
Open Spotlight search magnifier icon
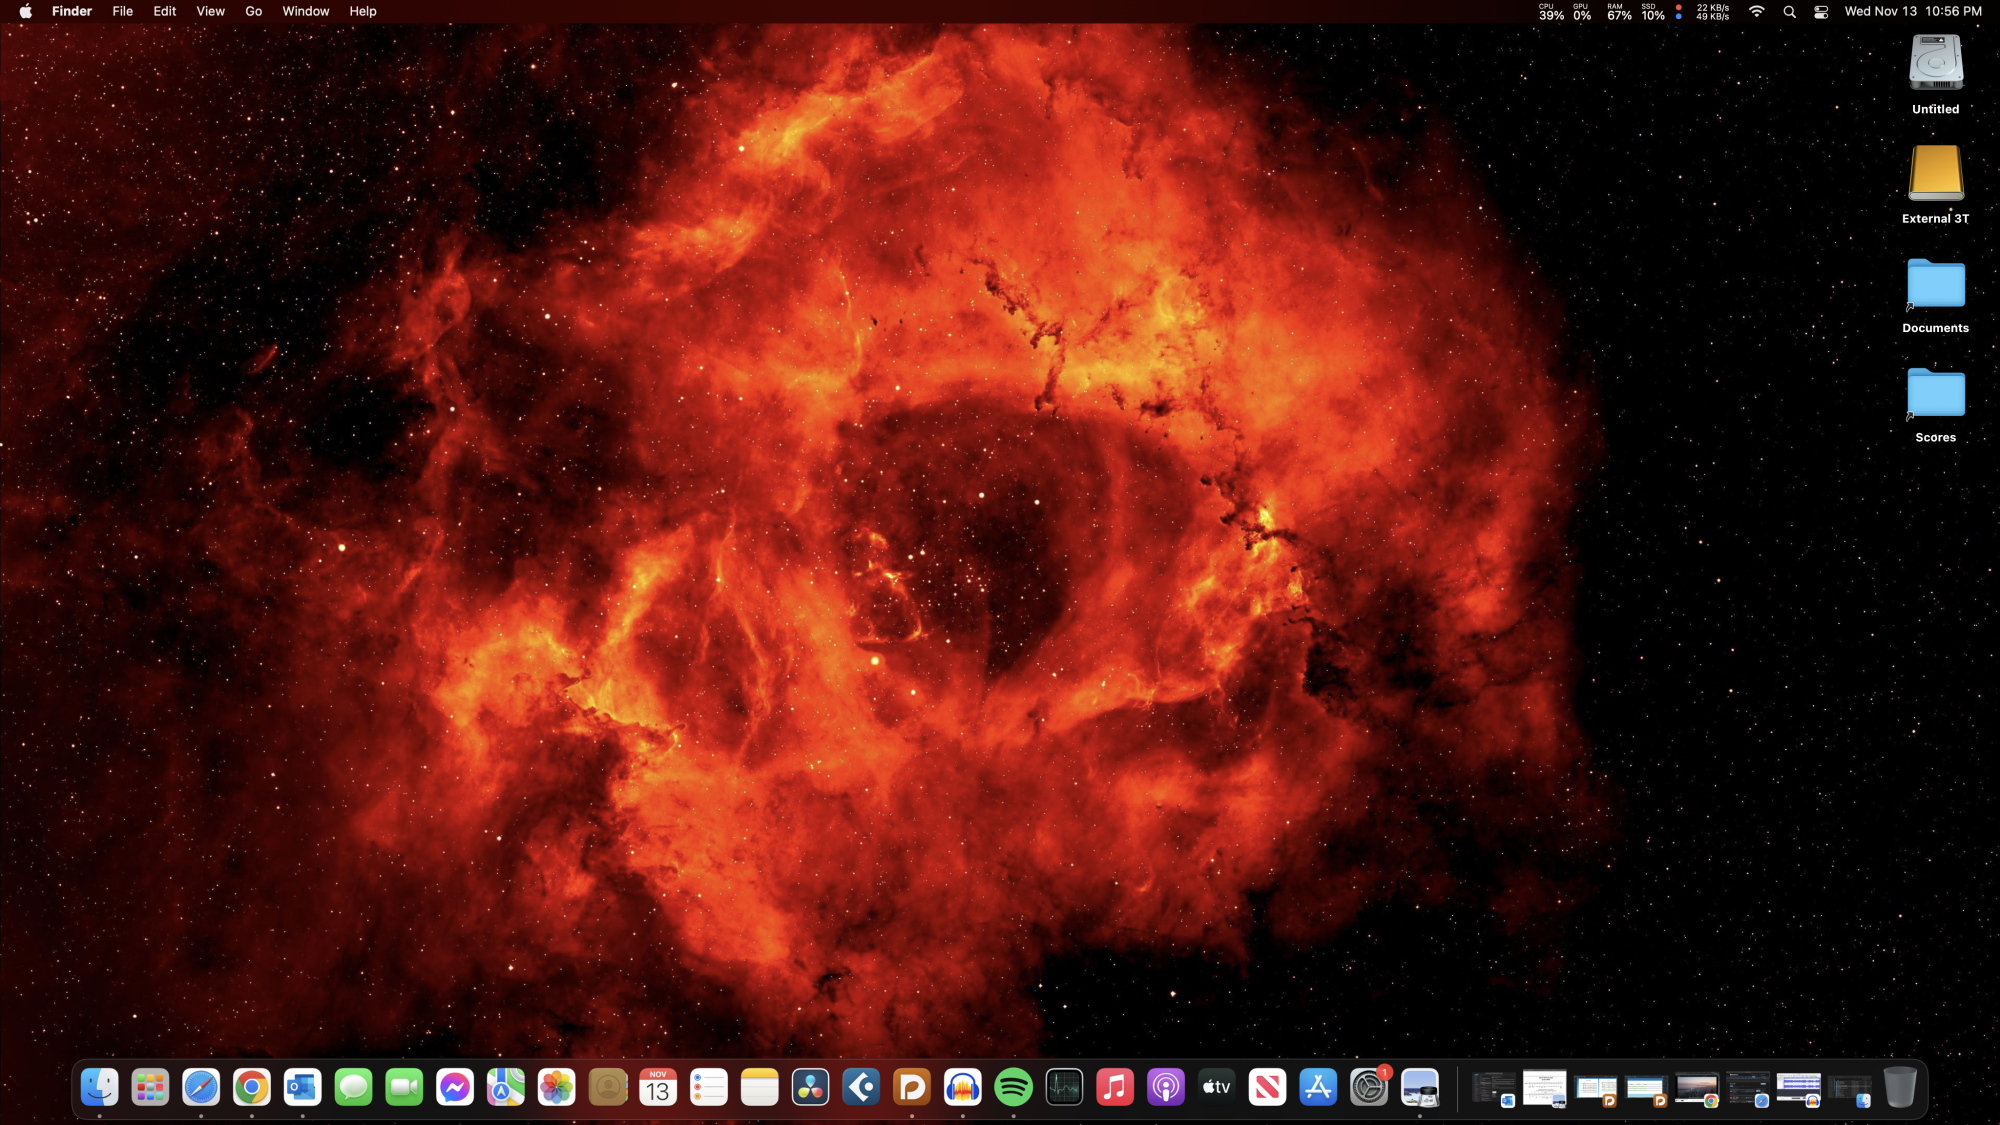coord(1789,12)
